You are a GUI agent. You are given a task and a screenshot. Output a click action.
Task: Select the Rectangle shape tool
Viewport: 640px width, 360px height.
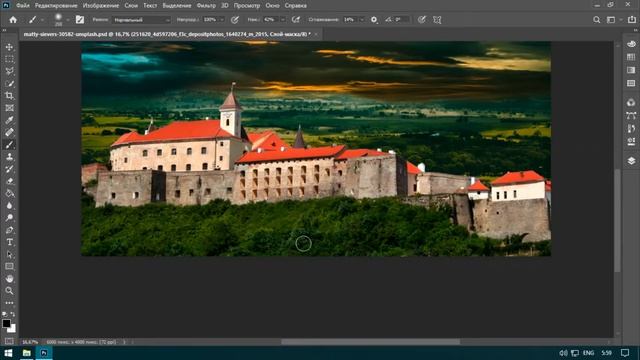[9, 267]
